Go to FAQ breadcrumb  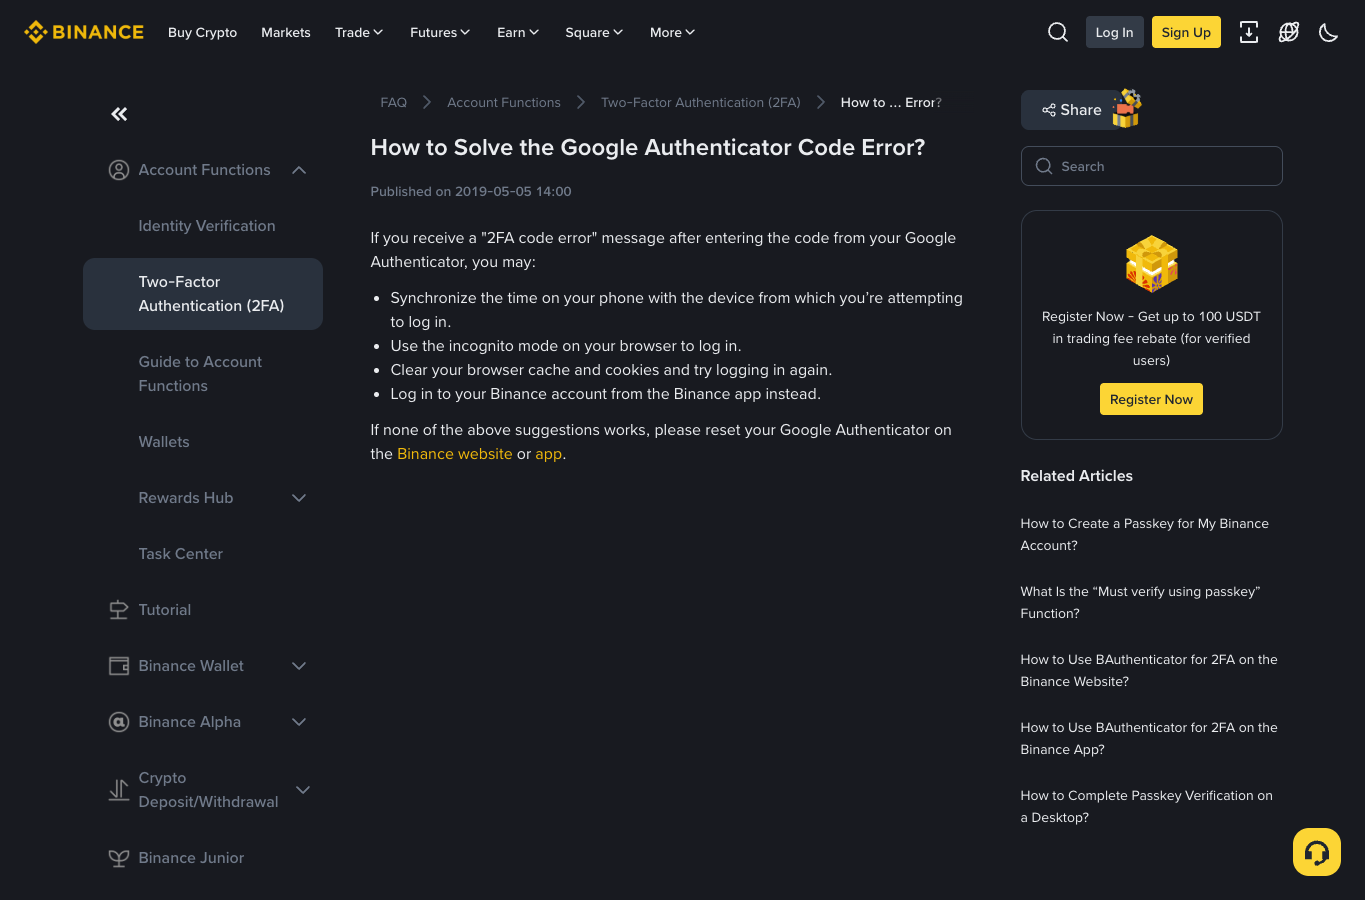(394, 102)
